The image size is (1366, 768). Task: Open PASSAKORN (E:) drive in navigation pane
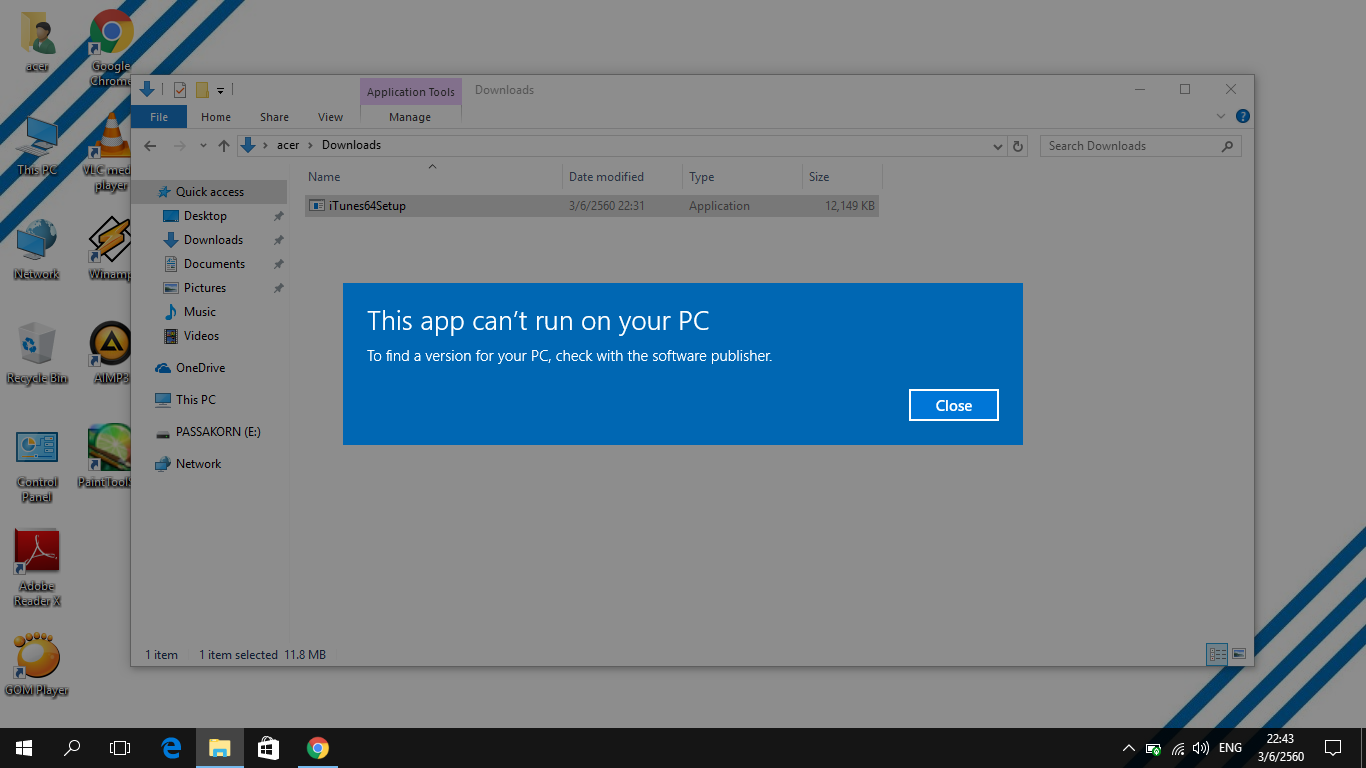coord(218,432)
